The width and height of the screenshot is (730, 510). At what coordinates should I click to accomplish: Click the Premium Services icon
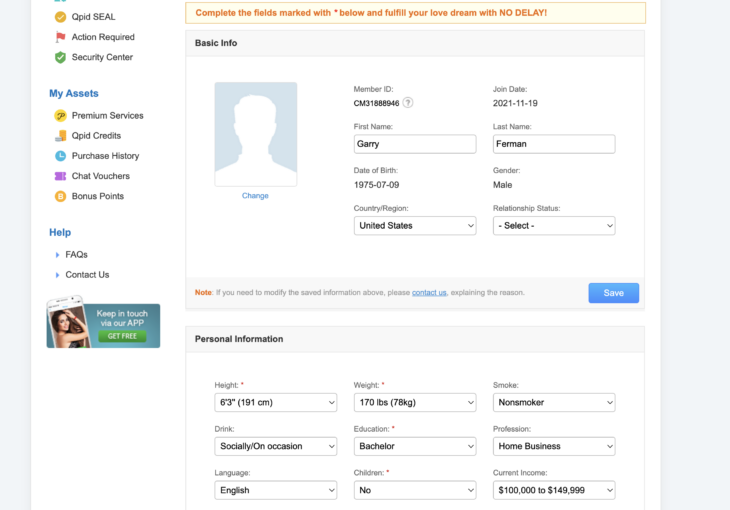tap(61, 116)
